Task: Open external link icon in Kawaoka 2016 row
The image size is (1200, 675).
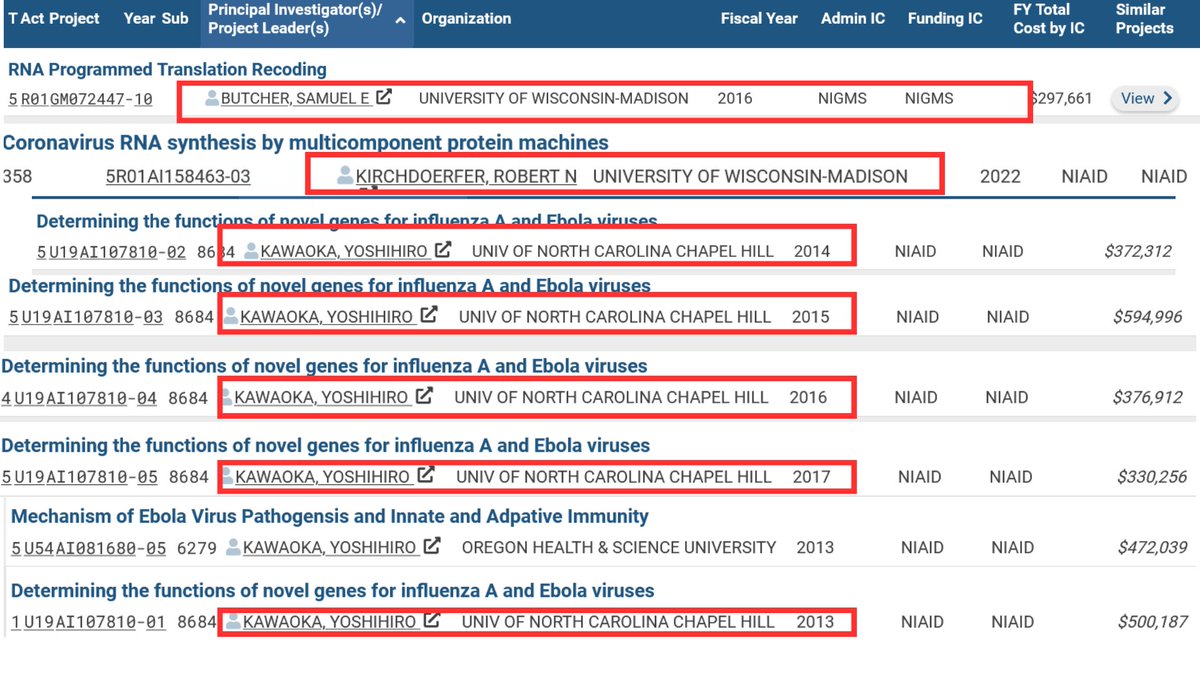Action: (x=424, y=397)
